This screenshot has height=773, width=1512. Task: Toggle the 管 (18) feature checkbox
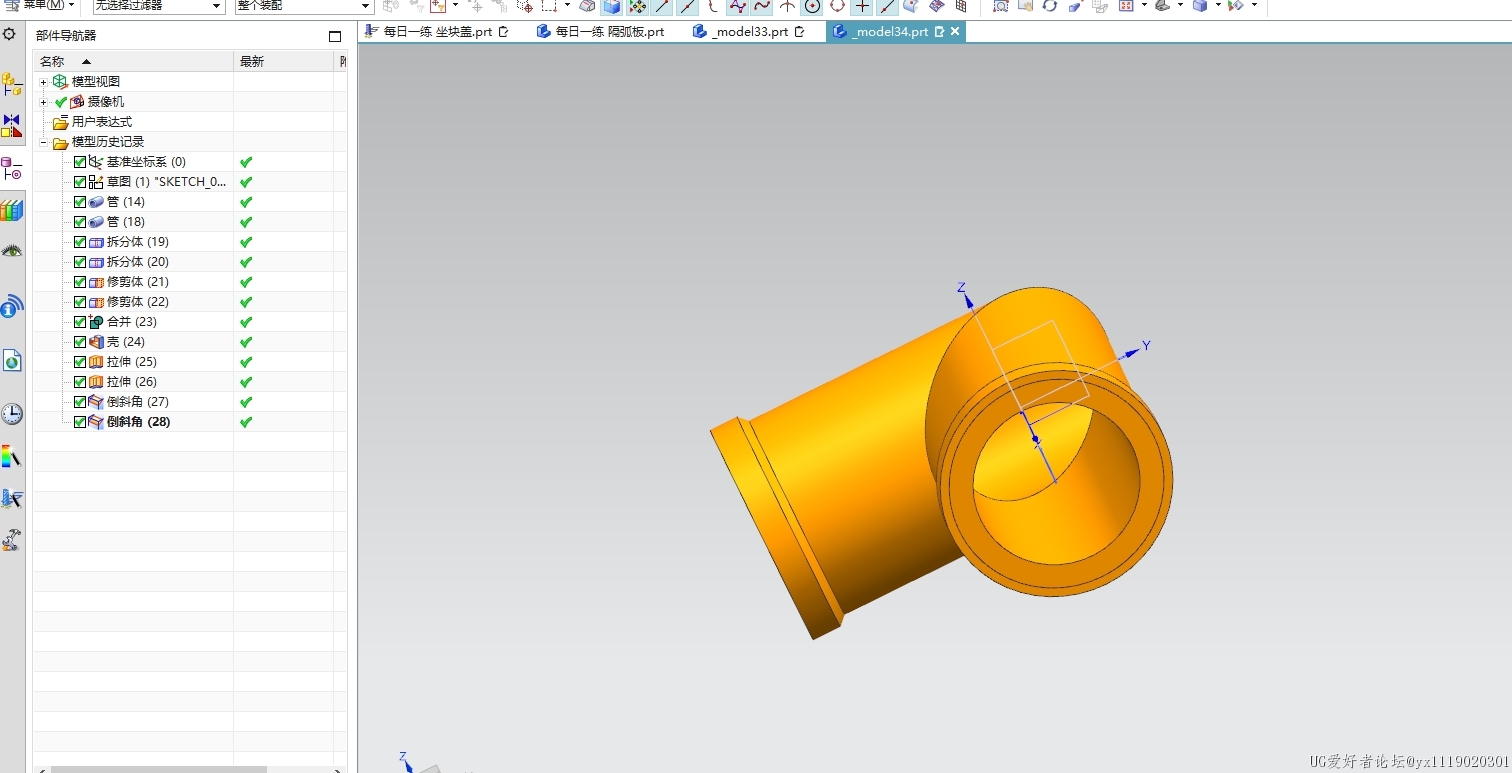(80, 222)
